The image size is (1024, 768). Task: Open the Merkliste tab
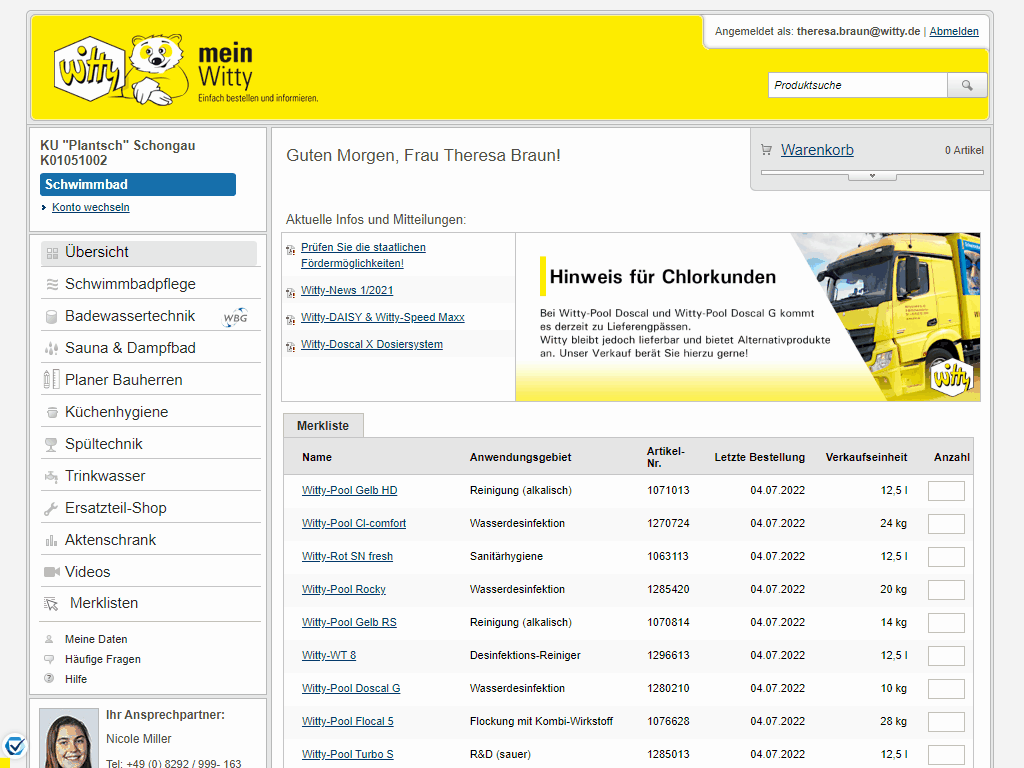point(323,426)
